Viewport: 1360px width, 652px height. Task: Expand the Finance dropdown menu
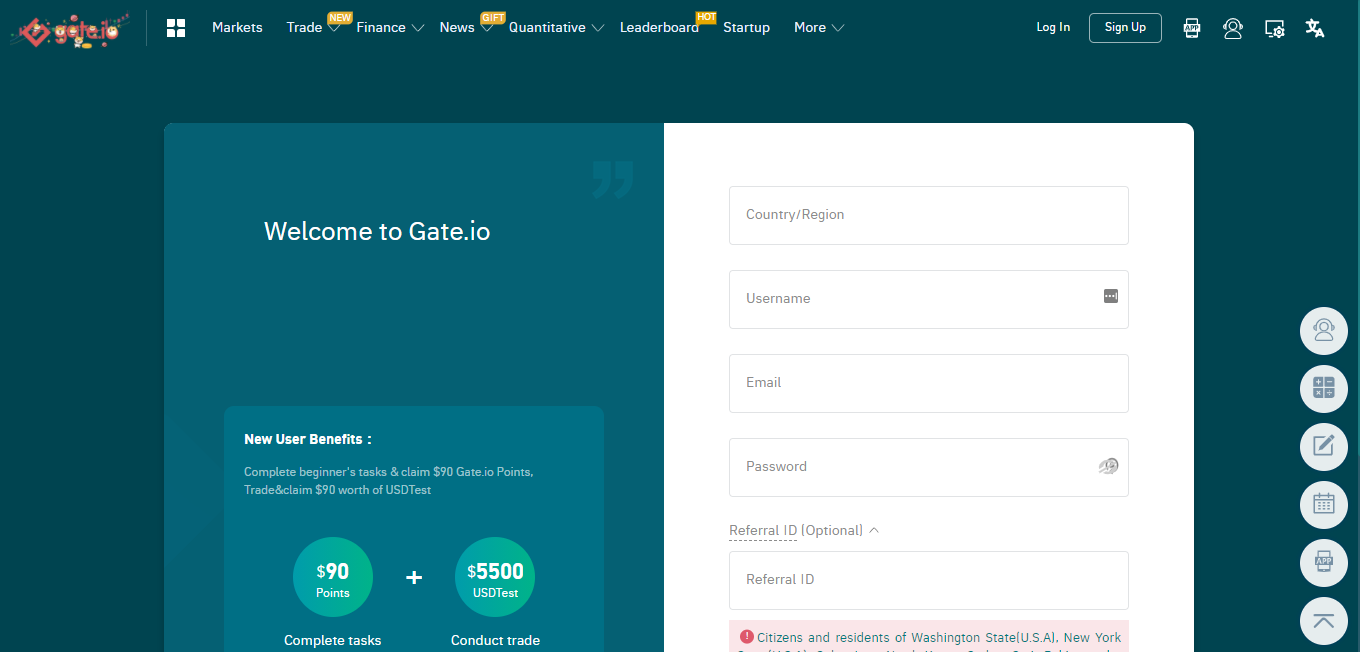coord(390,28)
